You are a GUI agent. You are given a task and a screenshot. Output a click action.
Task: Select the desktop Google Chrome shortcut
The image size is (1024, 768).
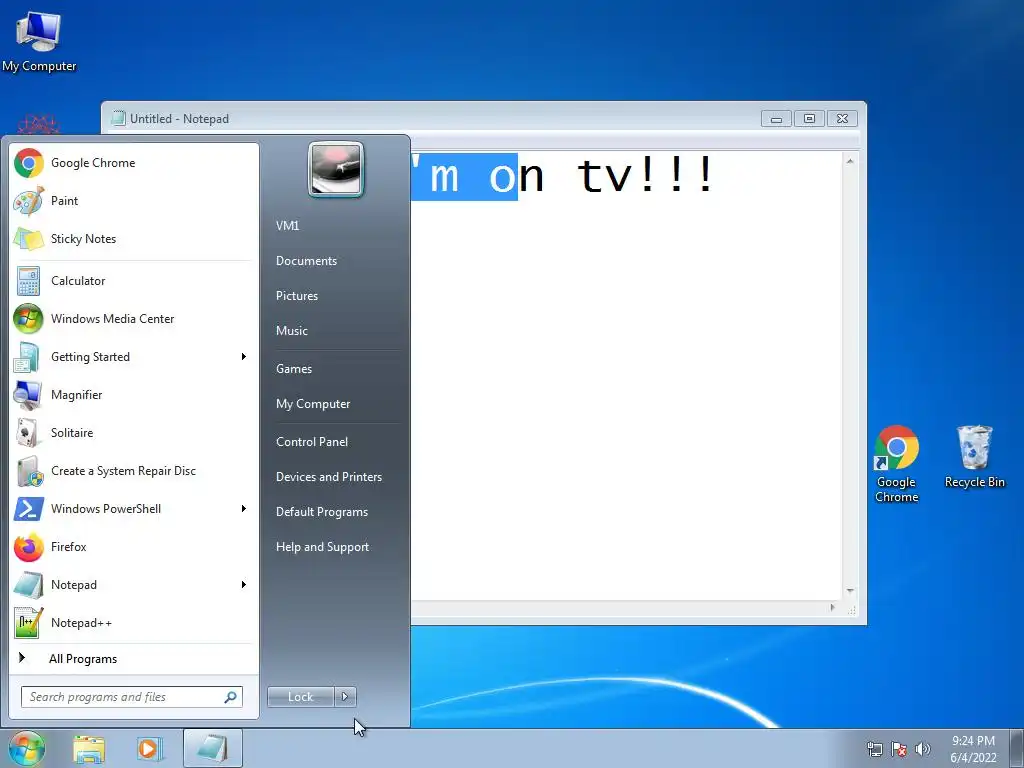pyautogui.click(x=897, y=464)
